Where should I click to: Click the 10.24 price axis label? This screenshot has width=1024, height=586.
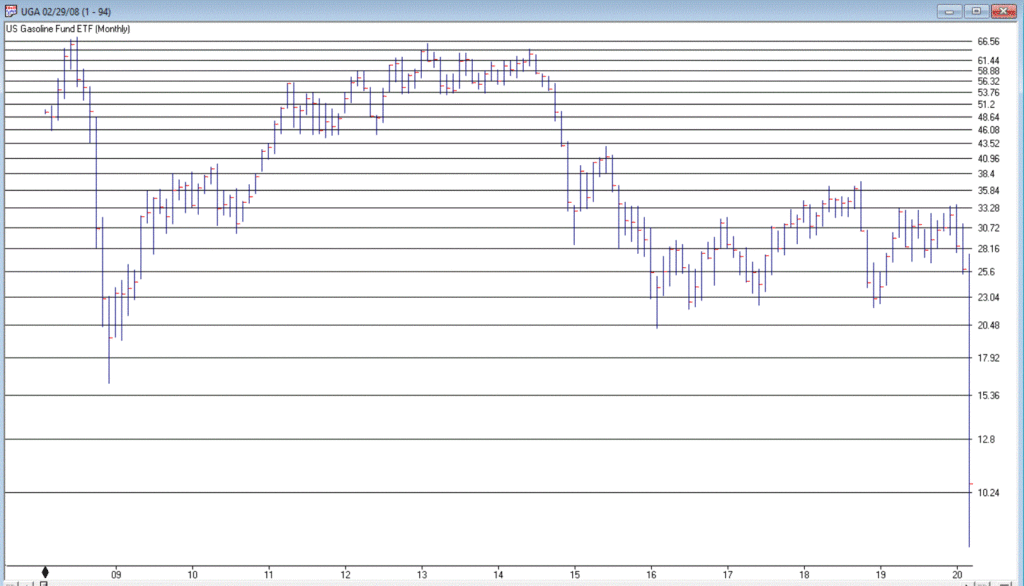click(x=988, y=493)
